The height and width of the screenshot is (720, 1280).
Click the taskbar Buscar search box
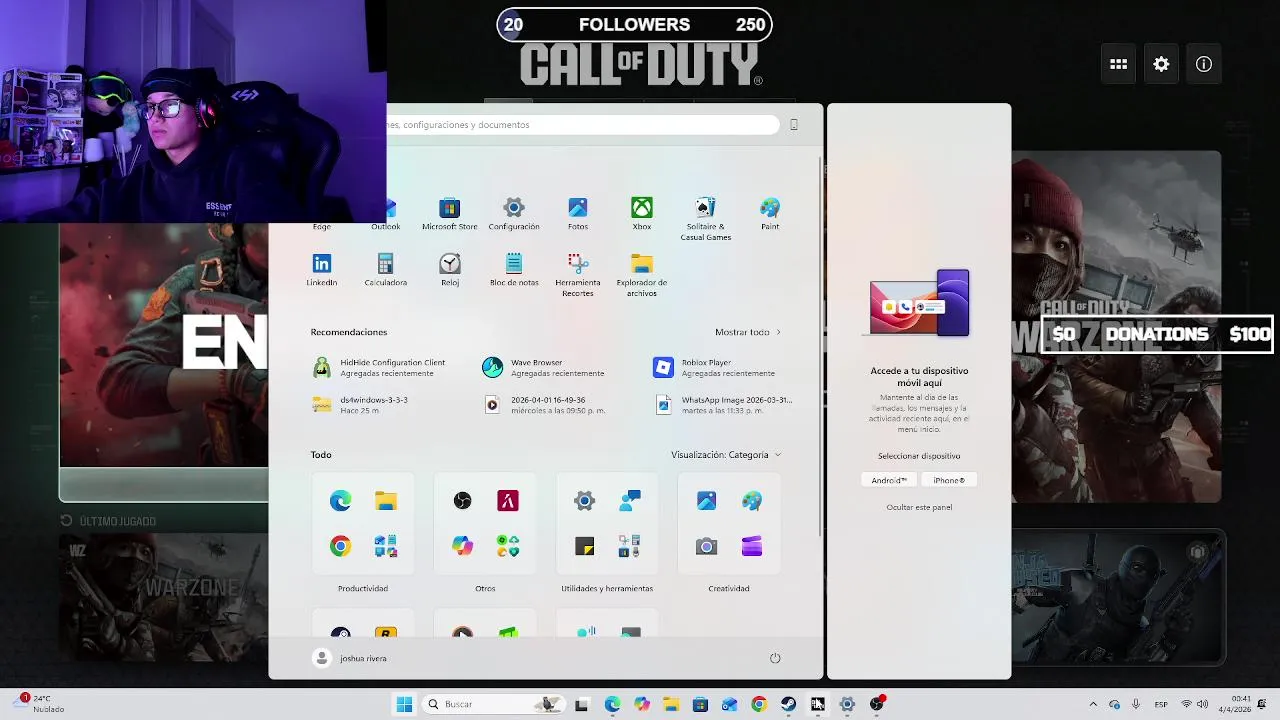tap(494, 704)
